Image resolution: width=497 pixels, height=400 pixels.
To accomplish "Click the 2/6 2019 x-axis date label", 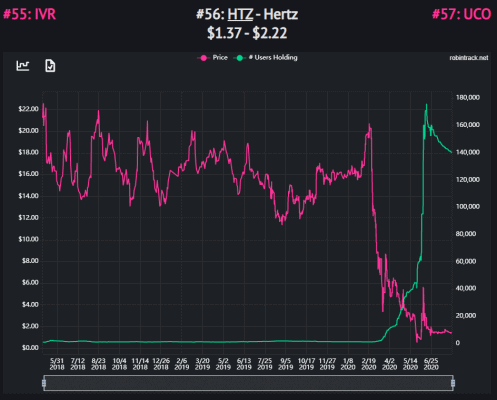I will click(x=182, y=364).
